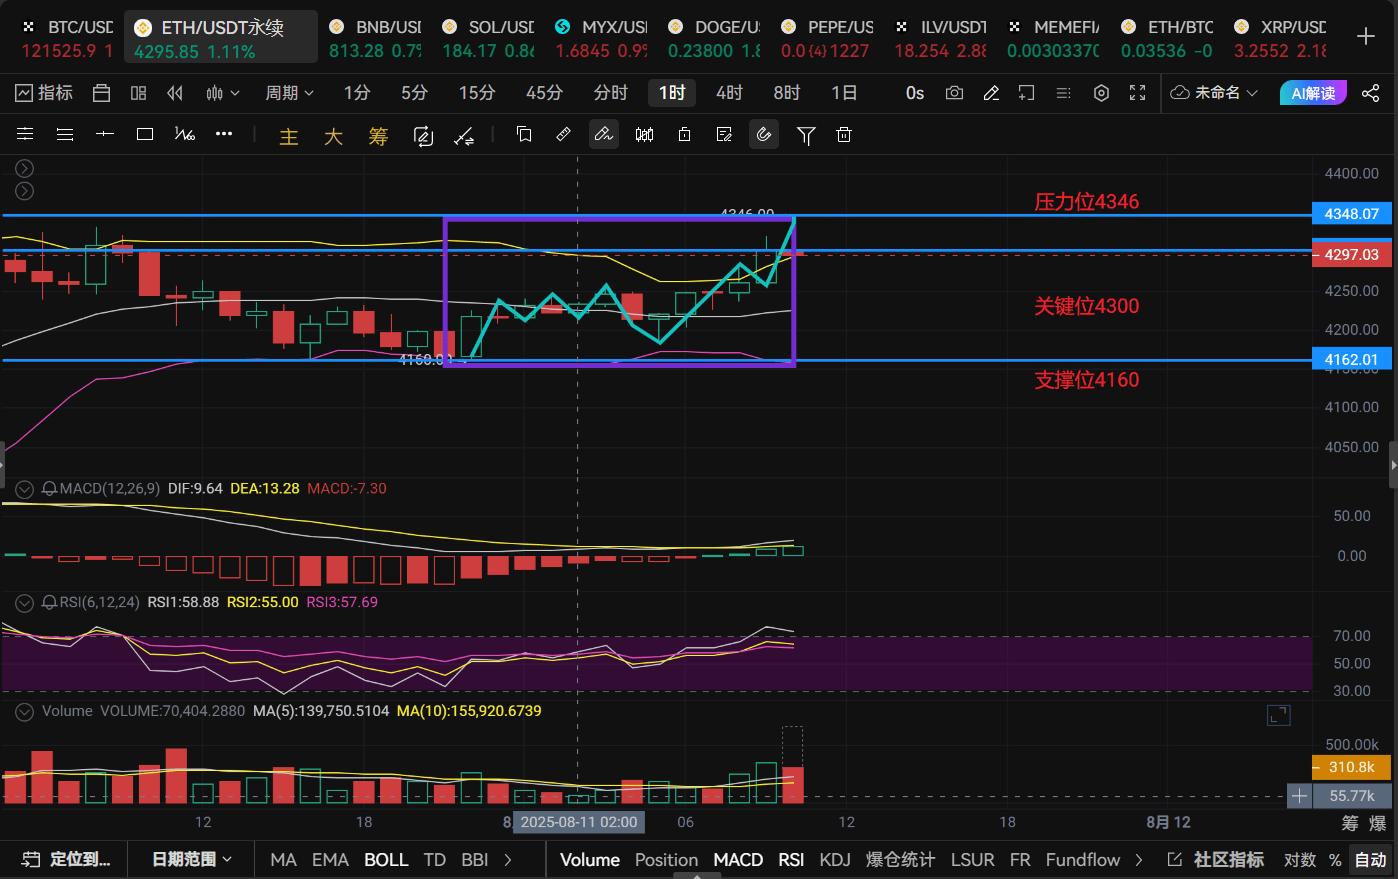Open more drawing tools via three dots
This screenshot has height=879, width=1398.
pos(224,134)
